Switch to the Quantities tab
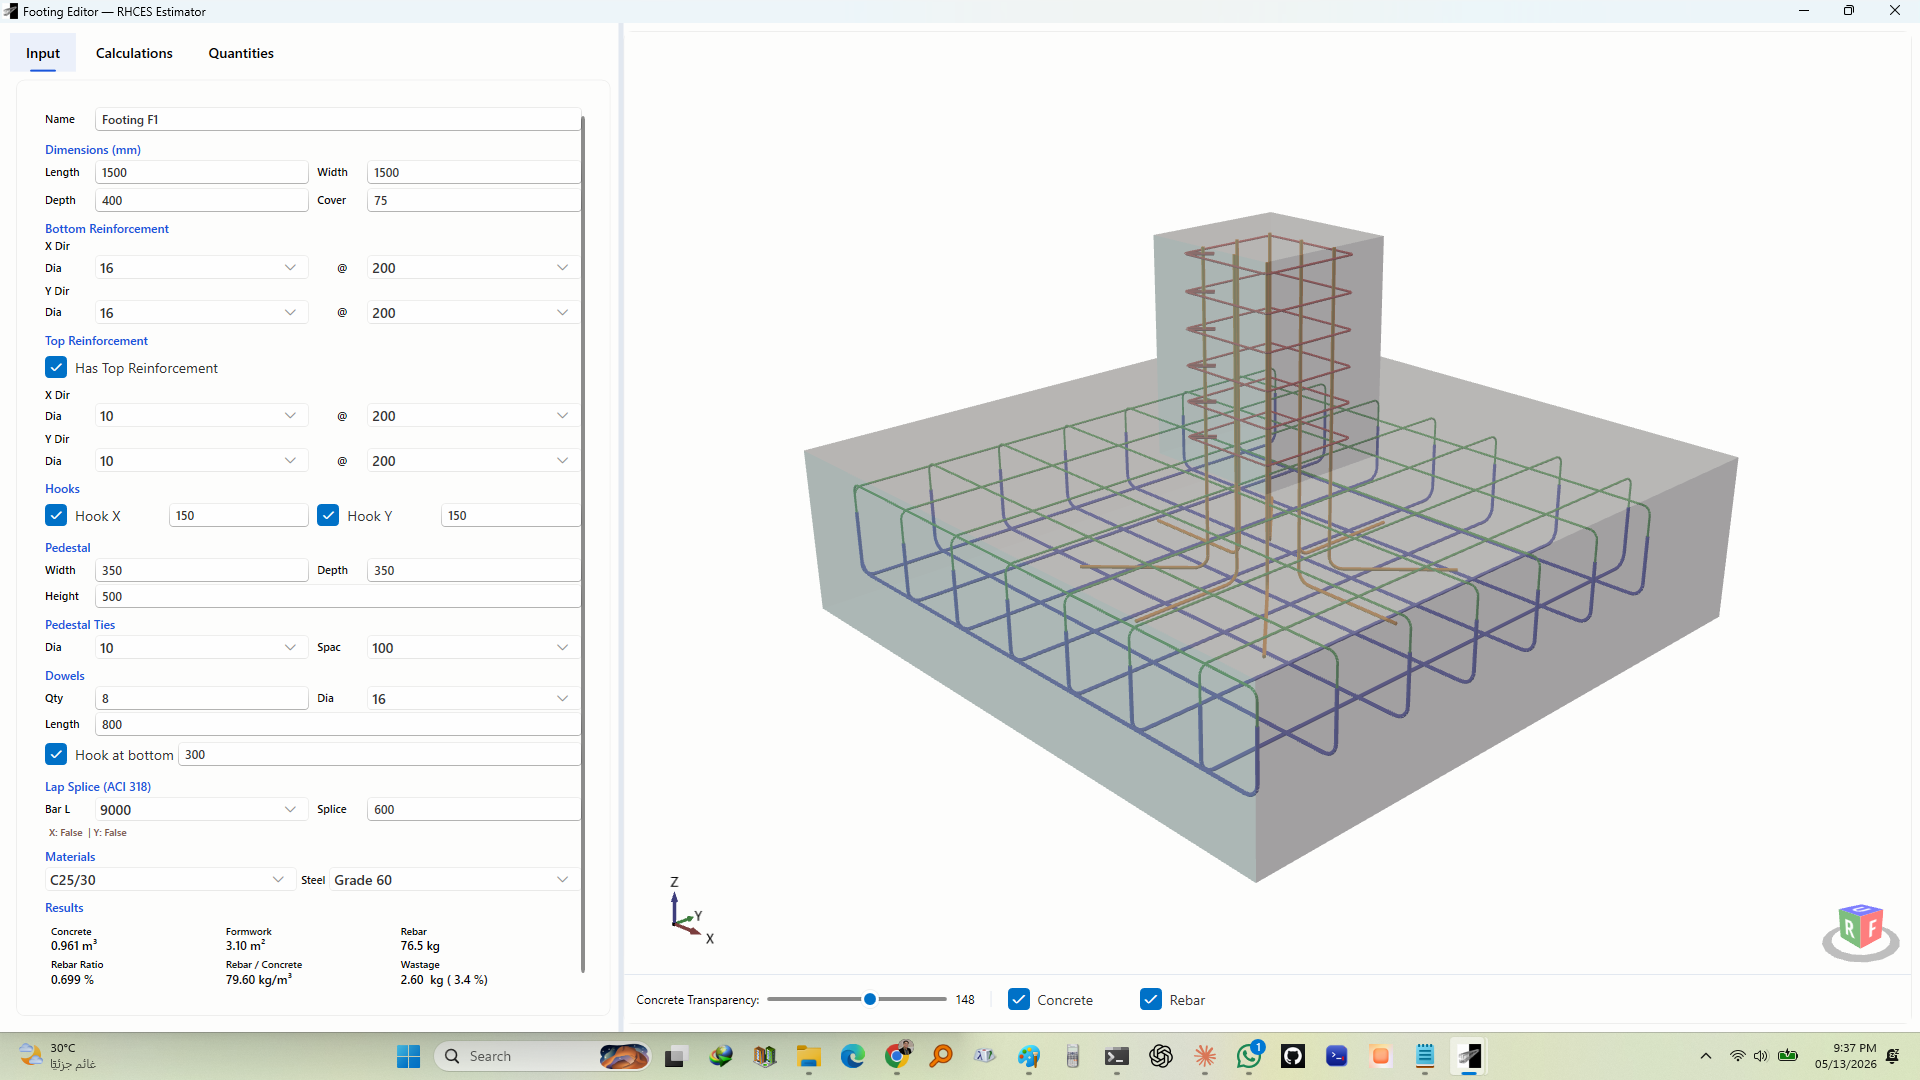 click(x=241, y=53)
